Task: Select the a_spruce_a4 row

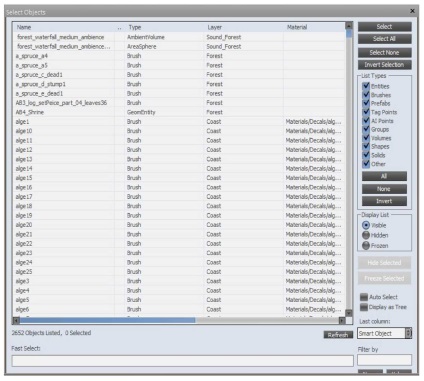Action: [179, 56]
